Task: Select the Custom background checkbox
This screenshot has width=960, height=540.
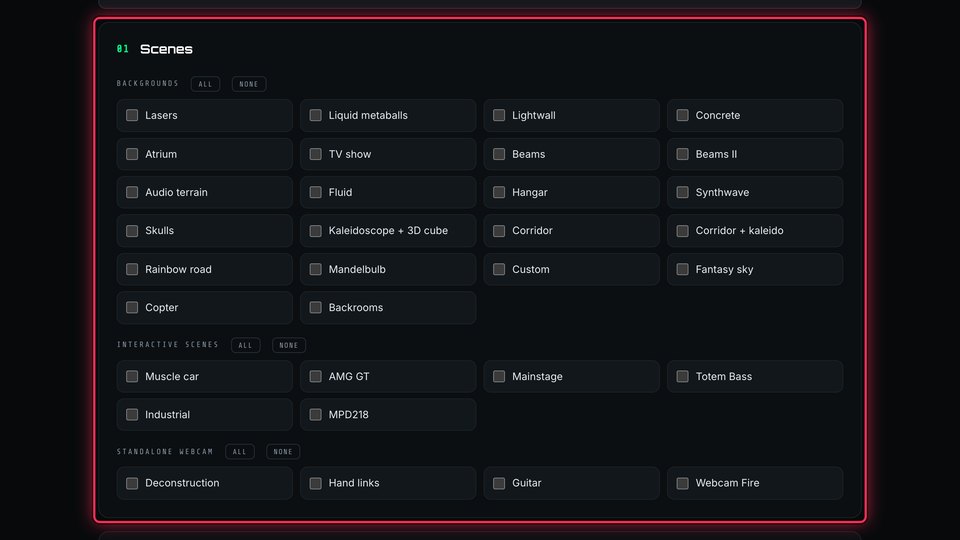Action: click(x=499, y=269)
